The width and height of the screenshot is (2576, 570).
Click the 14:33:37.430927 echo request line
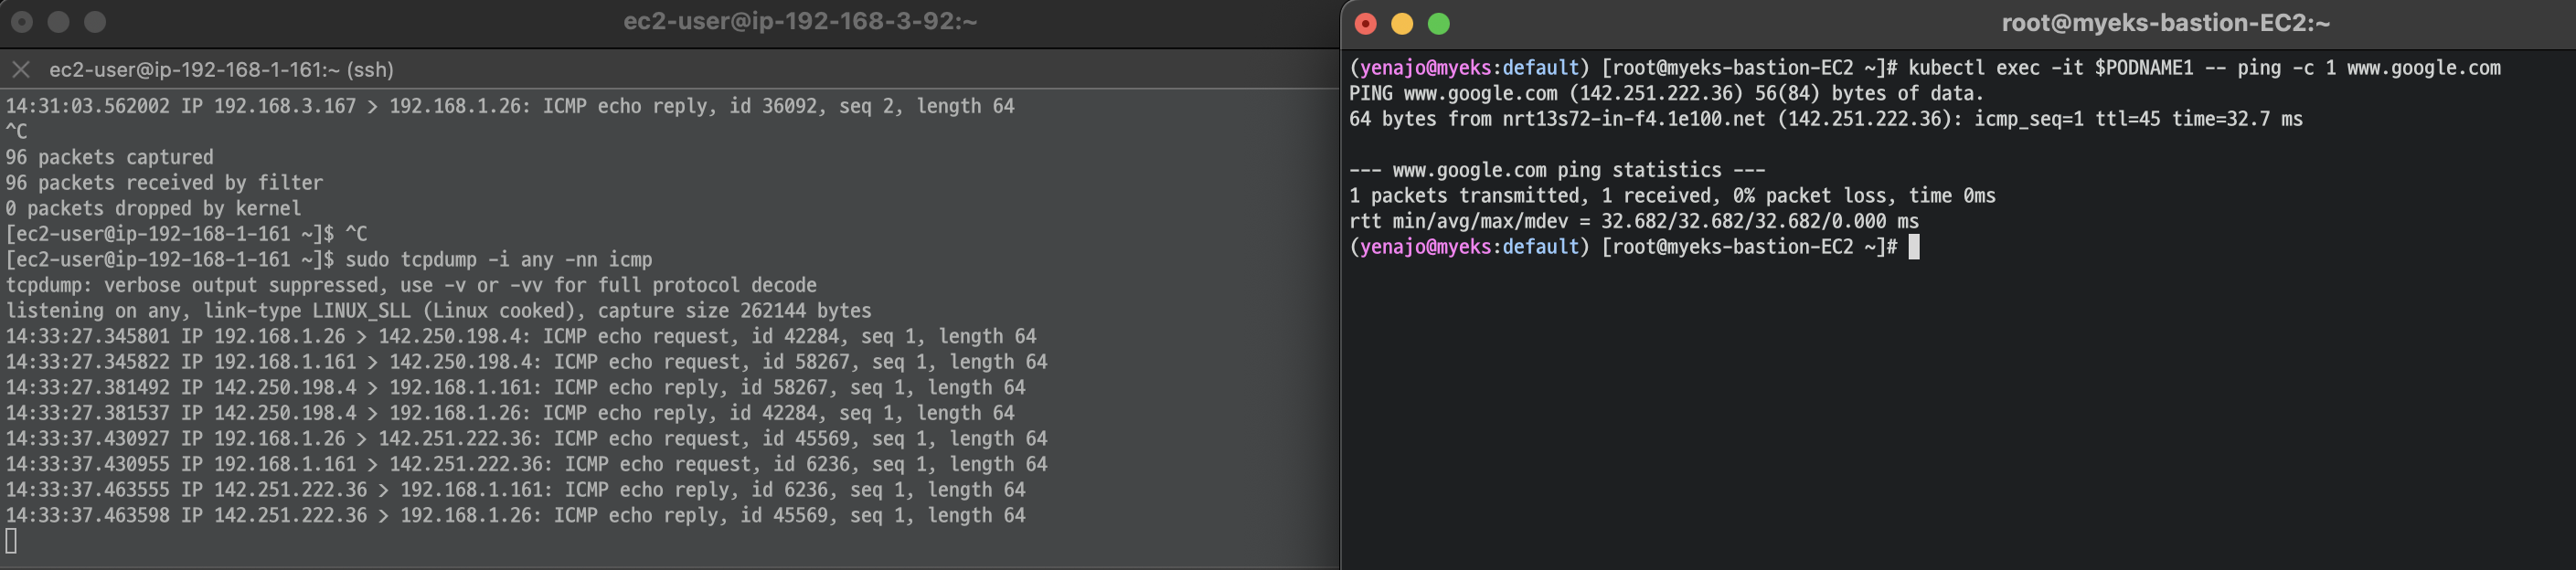(527, 439)
